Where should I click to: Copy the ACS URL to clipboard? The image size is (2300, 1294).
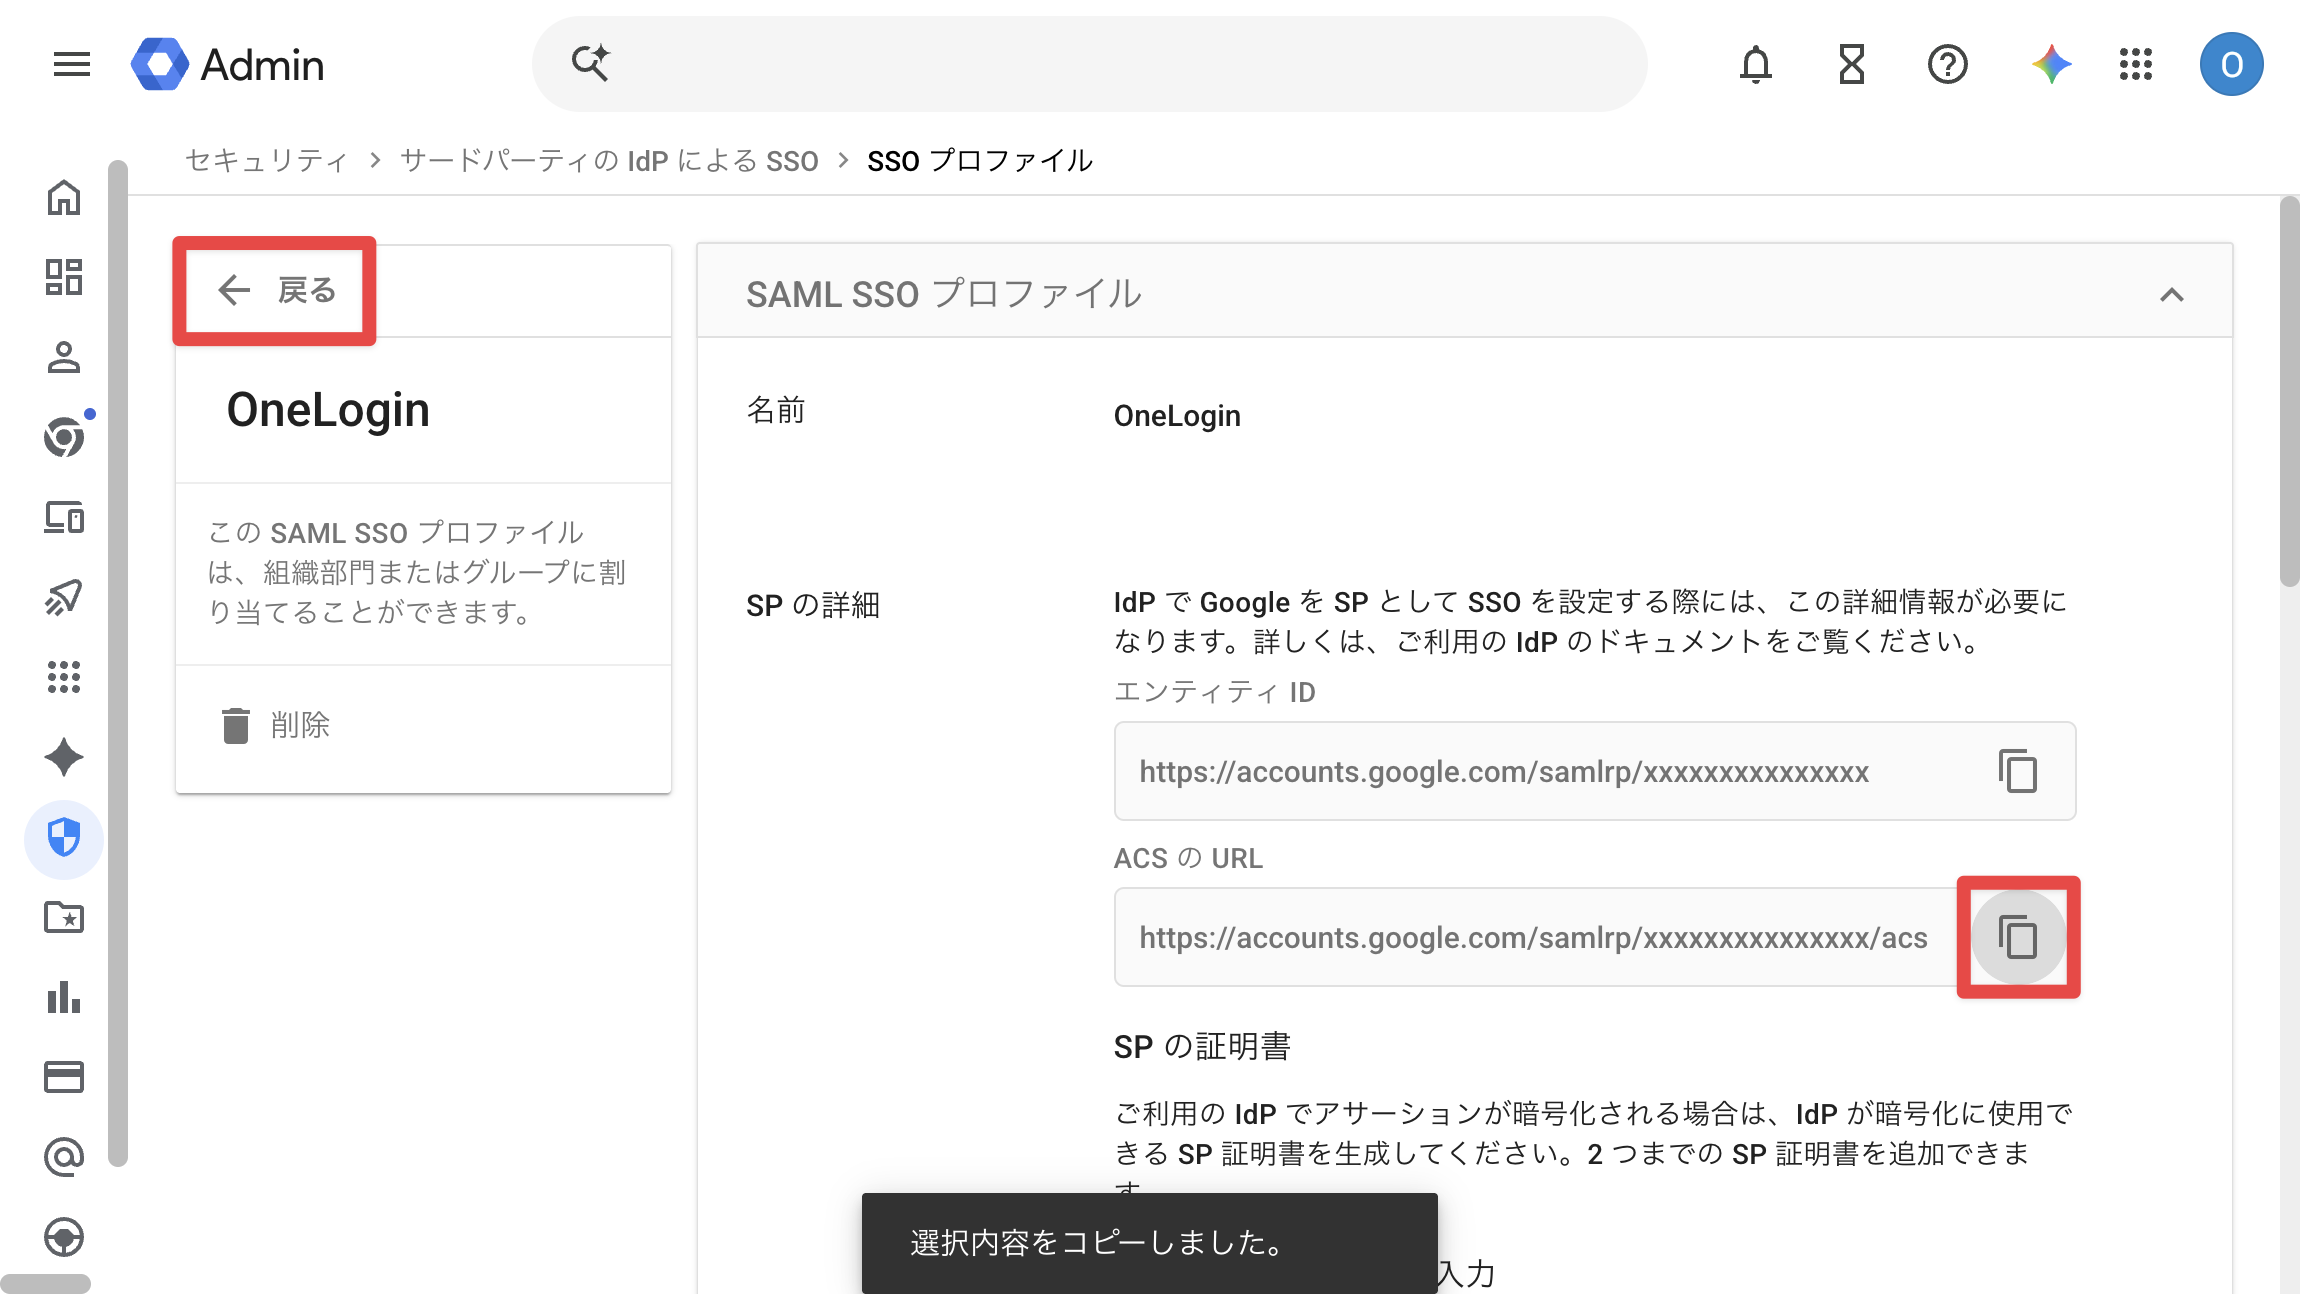tap(2018, 937)
